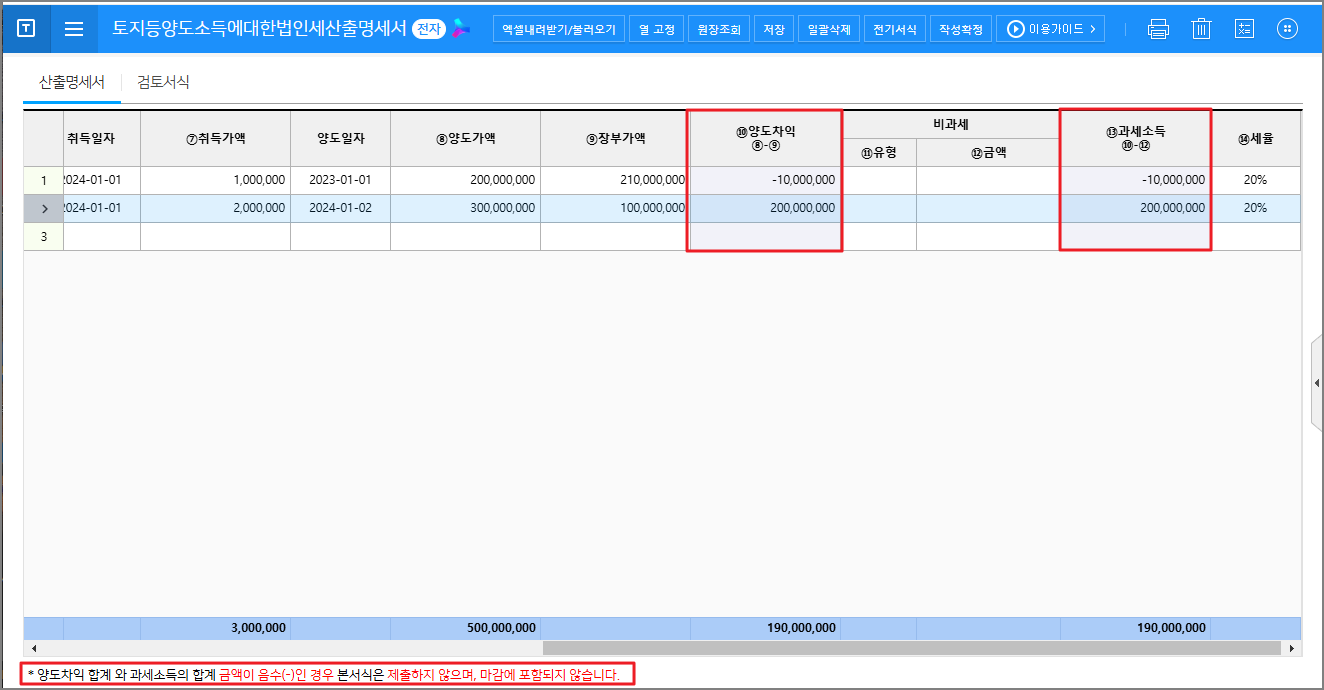Open the 이용가이드 with the play icon
The image size is (1324, 690).
coord(1050,28)
